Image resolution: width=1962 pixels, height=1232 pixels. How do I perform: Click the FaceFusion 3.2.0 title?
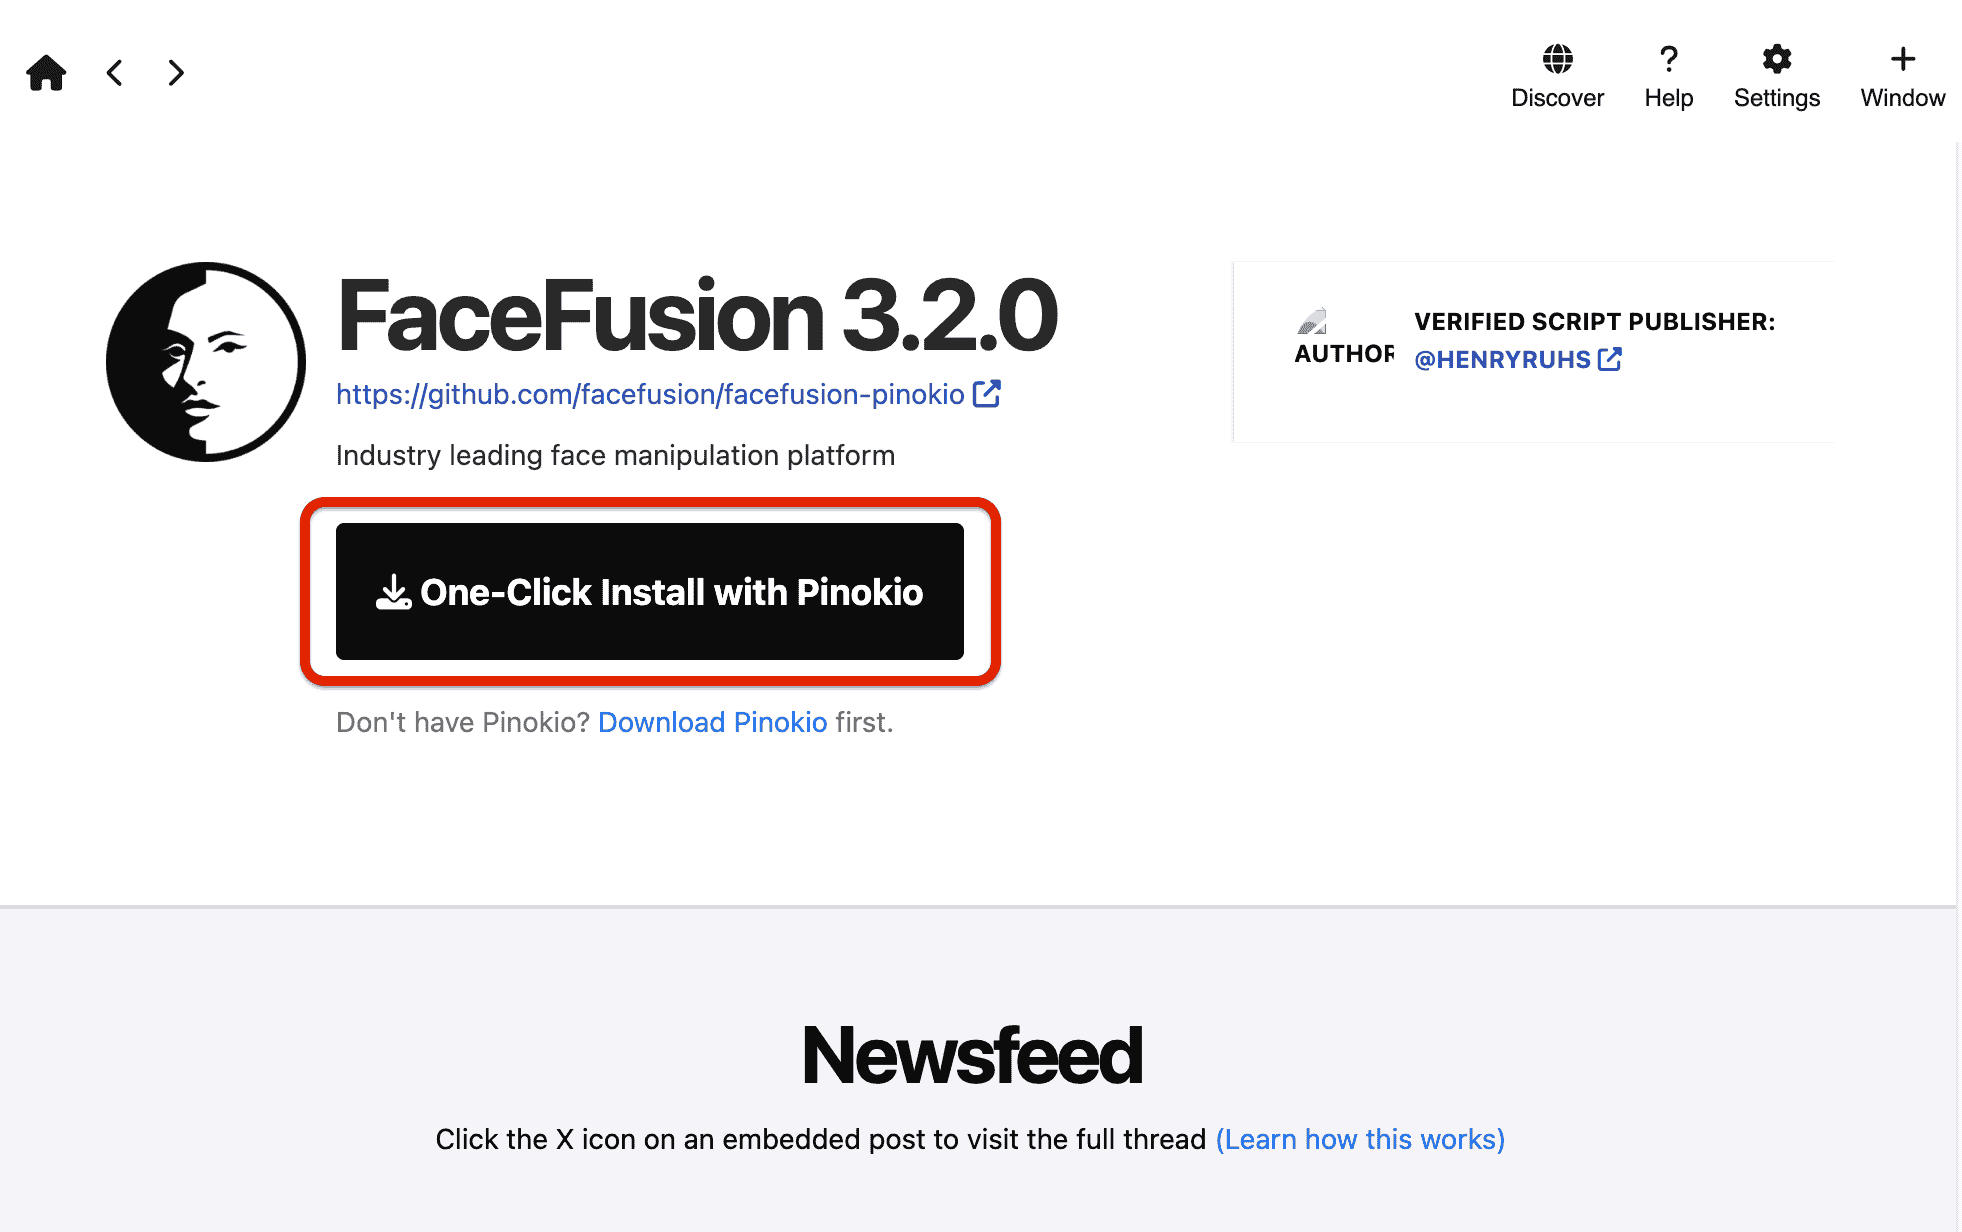coord(697,317)
